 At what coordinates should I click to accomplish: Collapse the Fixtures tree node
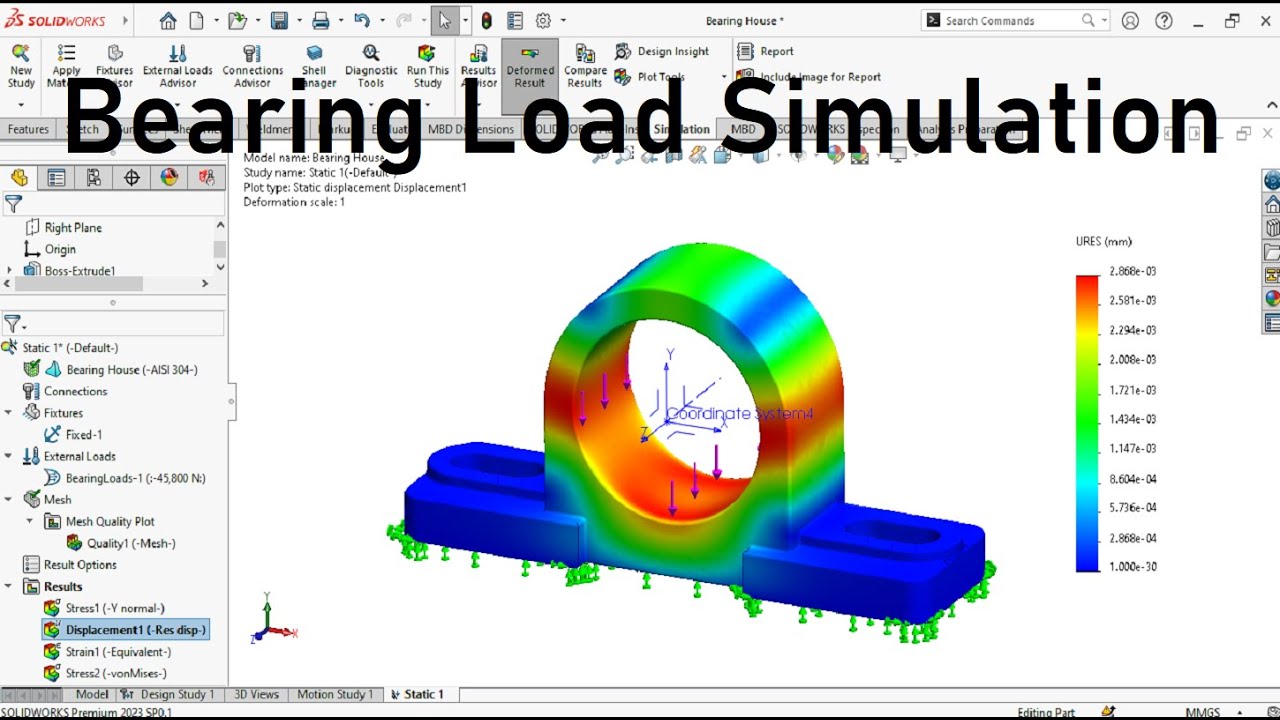(x=9, y=412)
